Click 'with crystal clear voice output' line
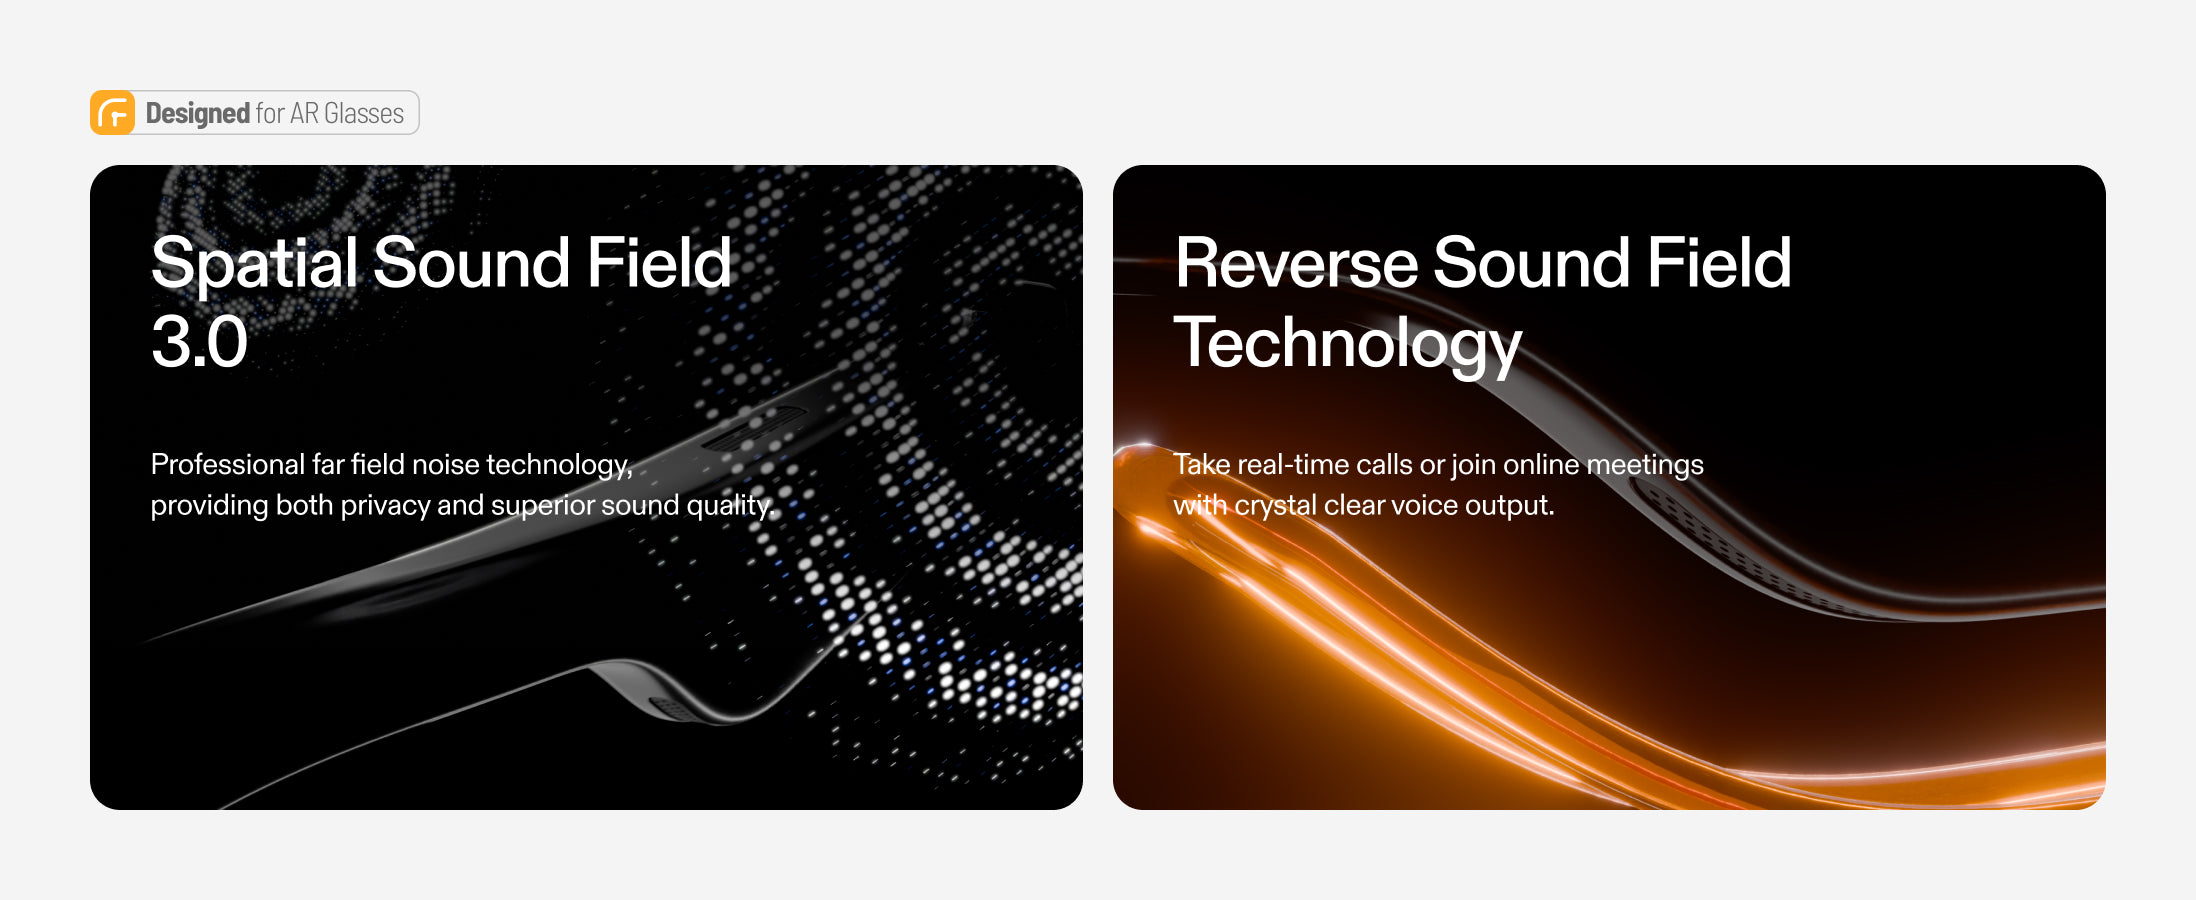Screen dimensions: 2196x900 pyautogui.click(x=1364, y=505)
